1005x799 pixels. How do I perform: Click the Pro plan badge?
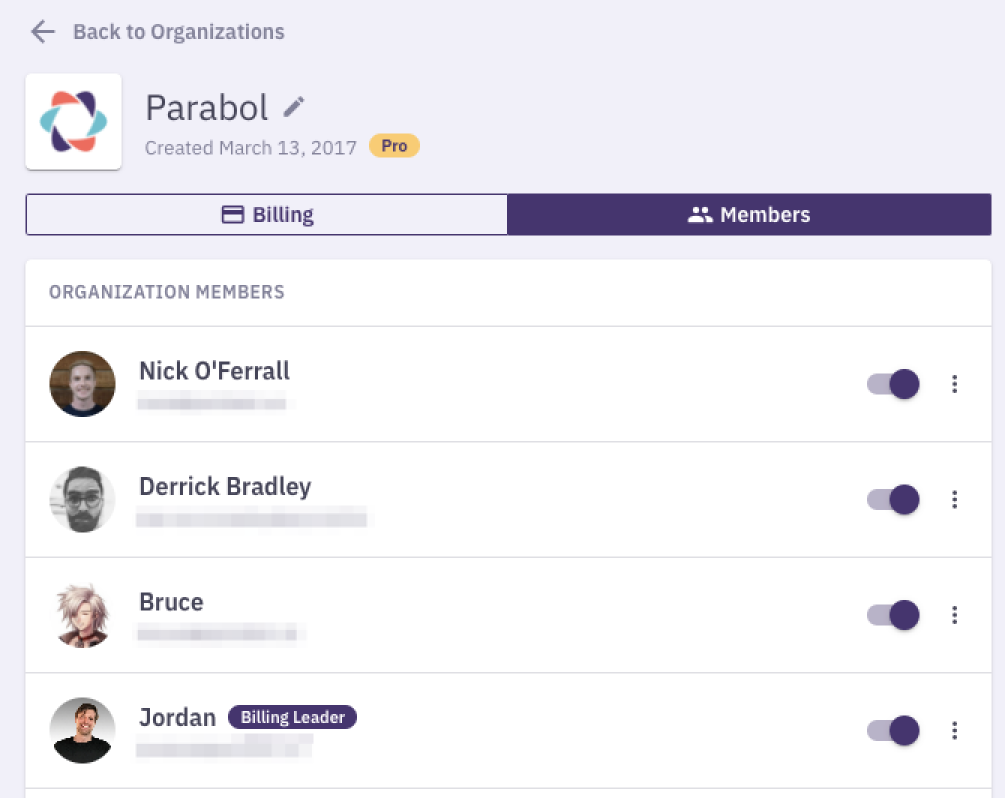coord(394,146)
